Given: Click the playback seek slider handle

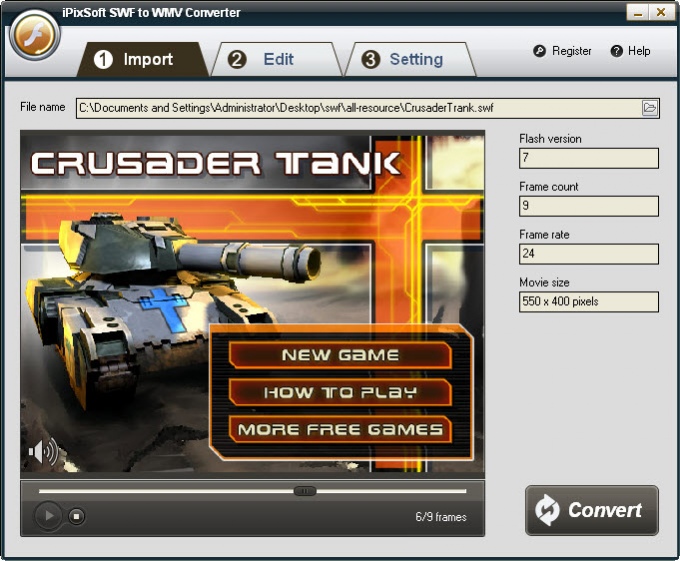Looking at the screenshot, I should coord(305,491).
